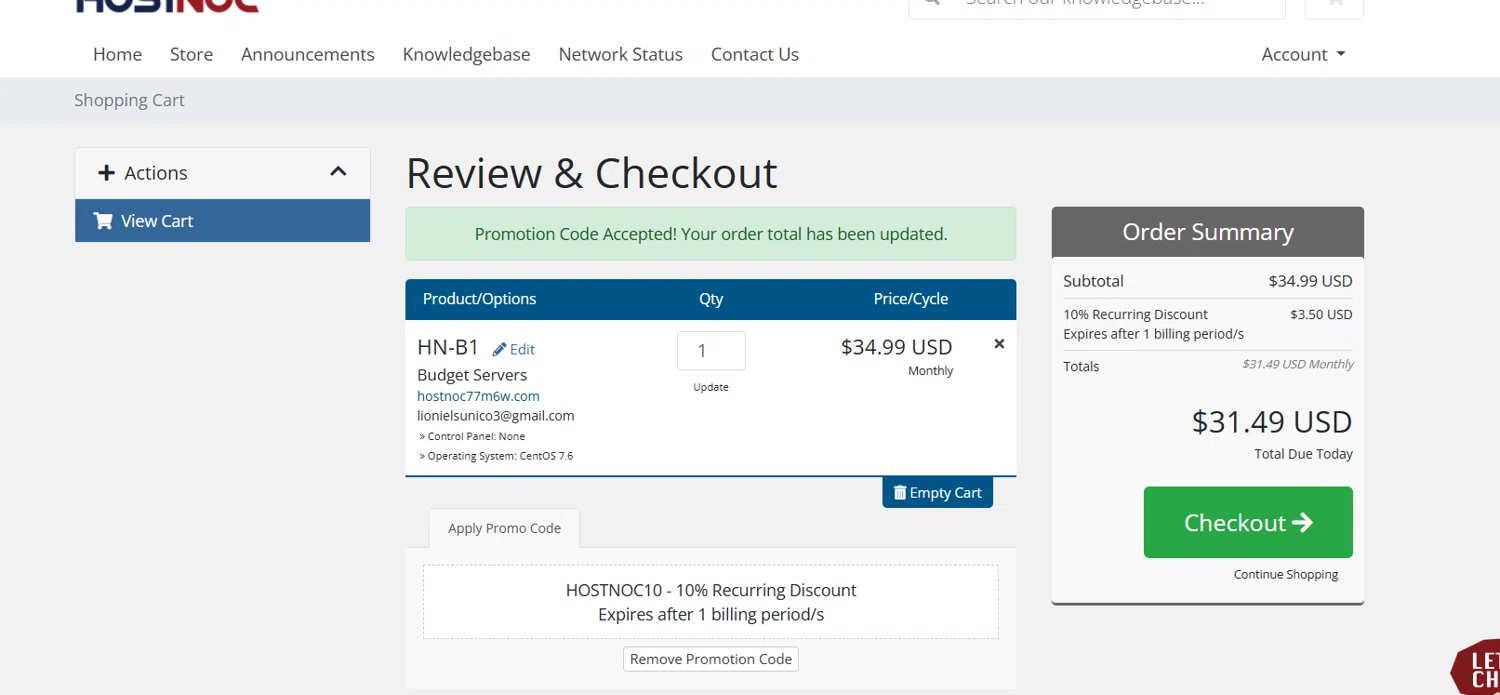Click the trash icon on Empty Cart
Screen dimensions: 1500x695
coord(899,492)
